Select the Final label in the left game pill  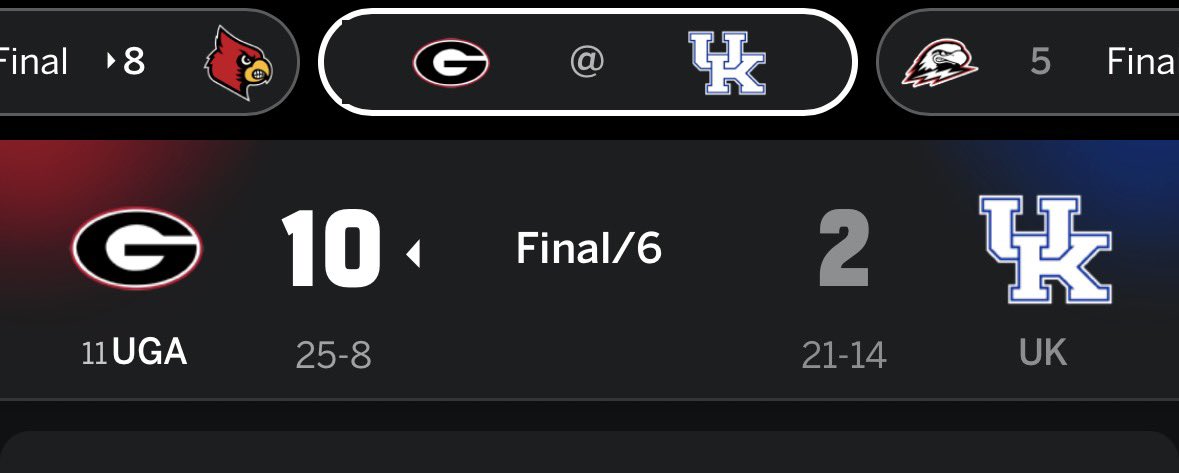pos(33,62)
